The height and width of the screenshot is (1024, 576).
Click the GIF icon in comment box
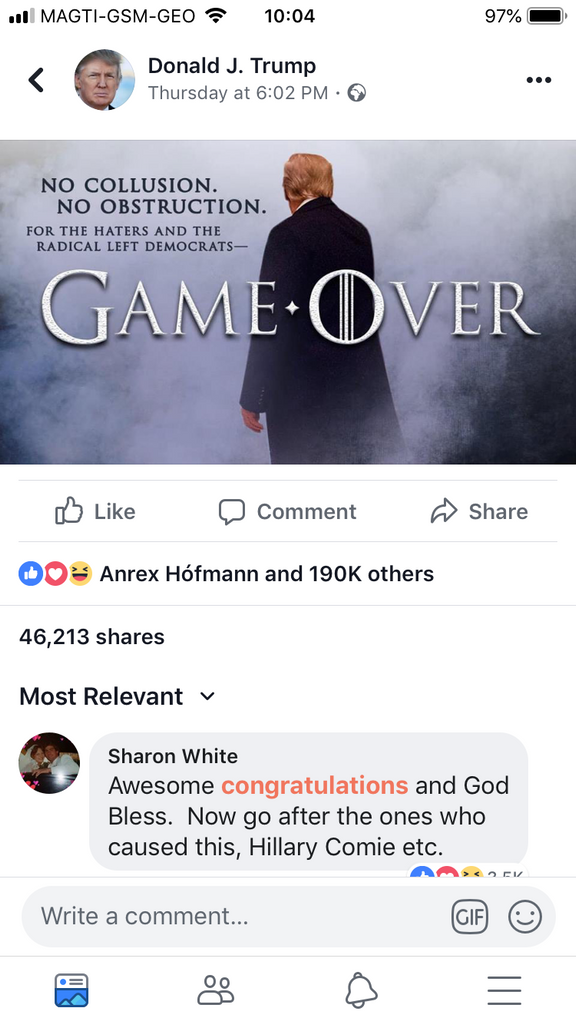point(470,916)
